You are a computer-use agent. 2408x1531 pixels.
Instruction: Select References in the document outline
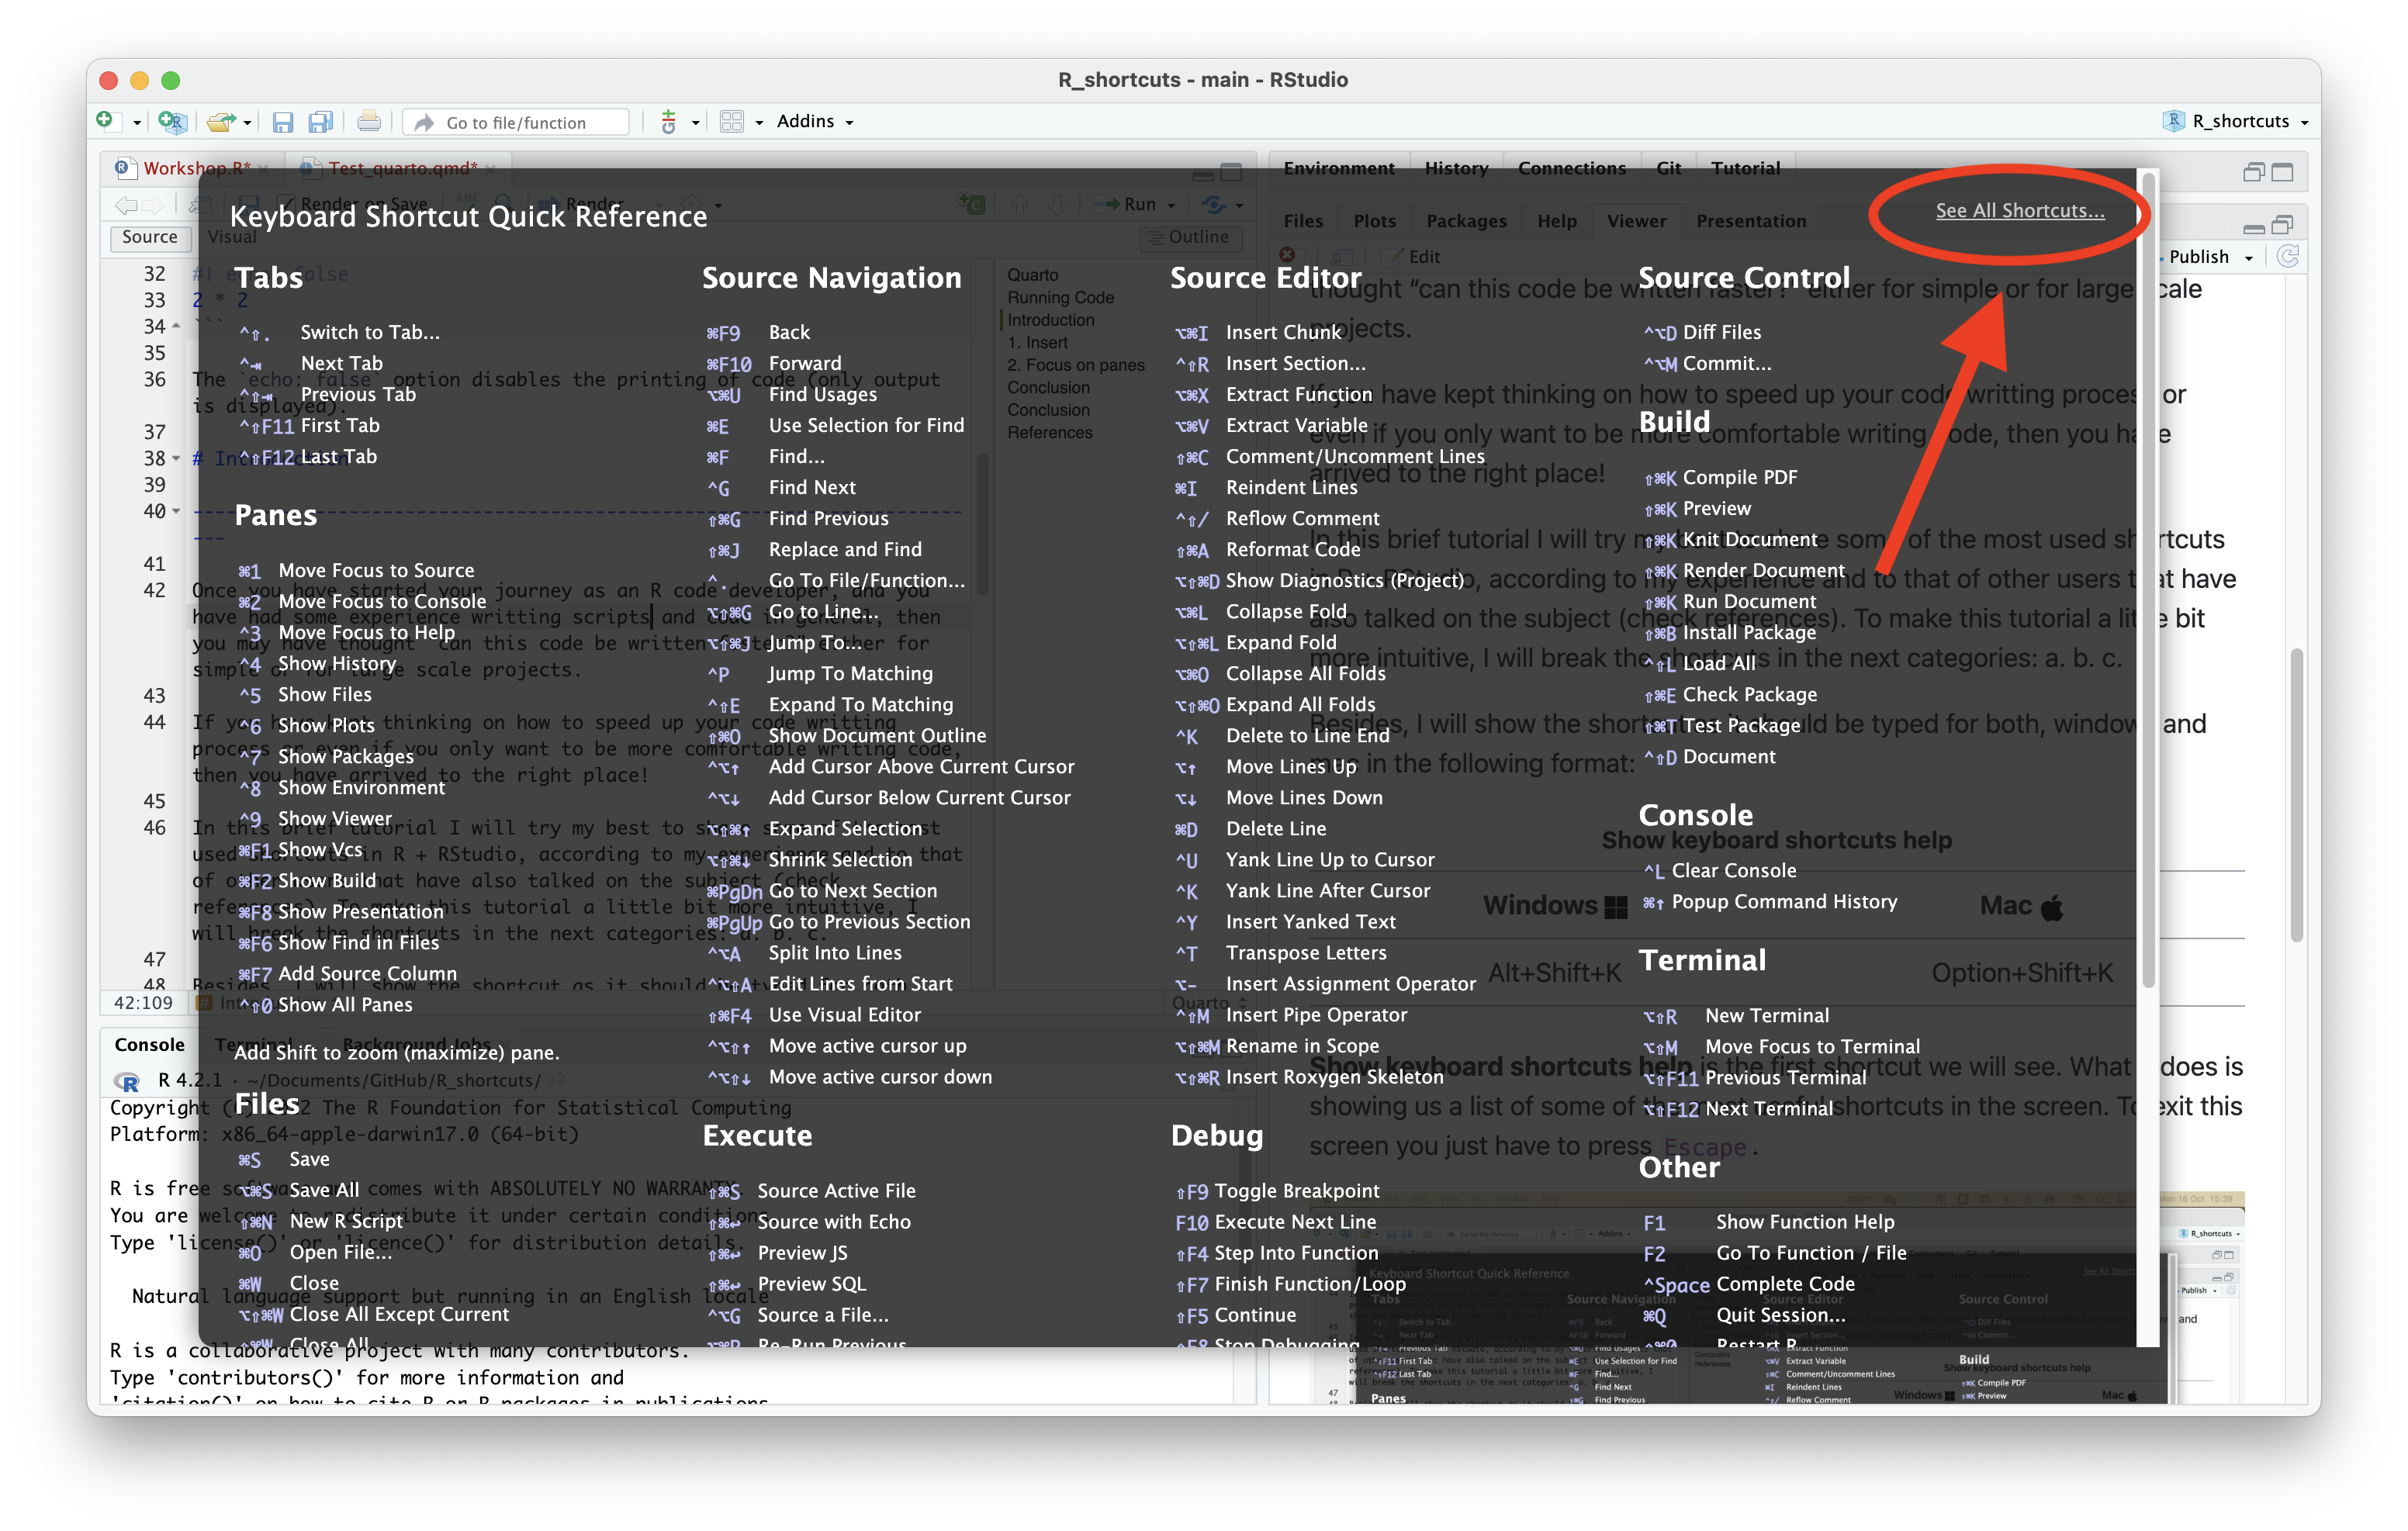point(1049,432)
